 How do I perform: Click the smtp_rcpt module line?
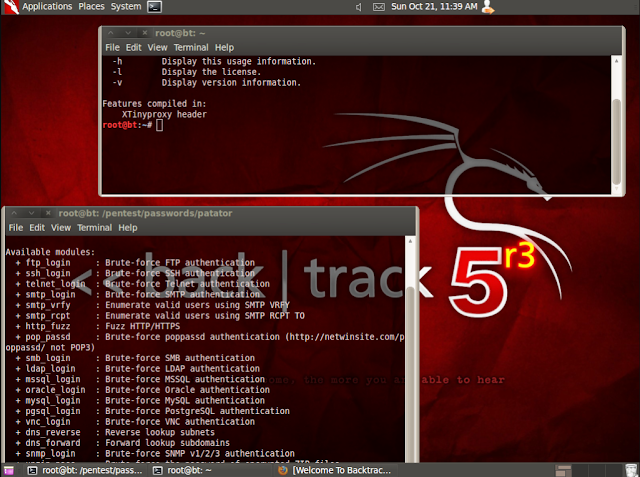point(160,316)
